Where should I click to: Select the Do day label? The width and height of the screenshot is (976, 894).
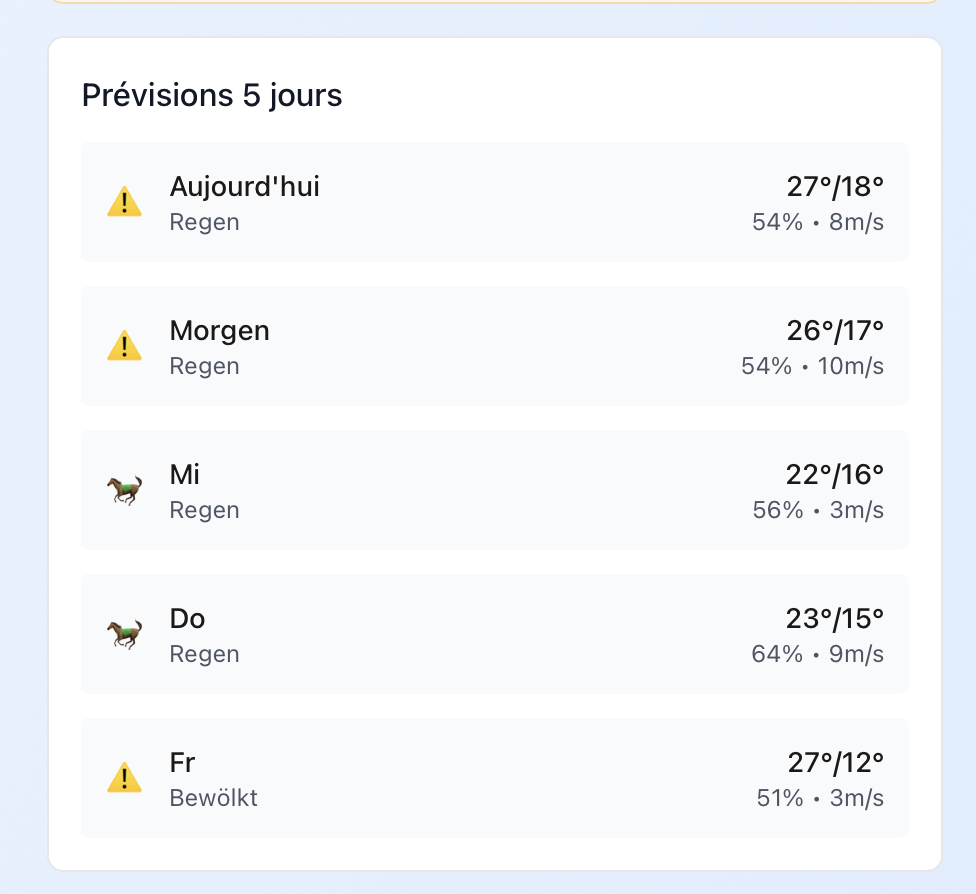click(x=187, y=619)
